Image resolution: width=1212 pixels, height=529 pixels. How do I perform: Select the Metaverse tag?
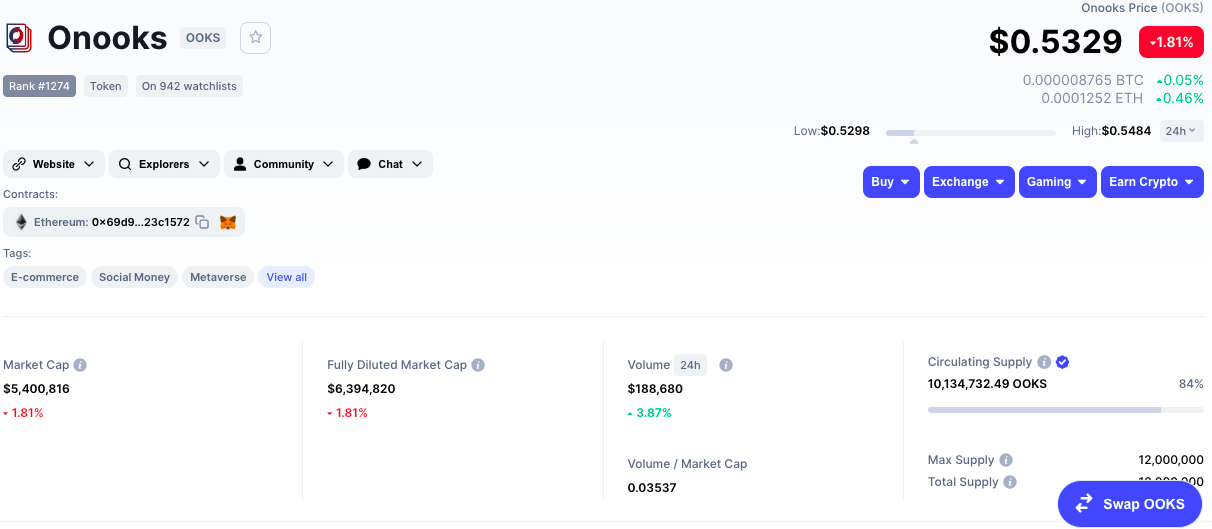pos(218,277)
